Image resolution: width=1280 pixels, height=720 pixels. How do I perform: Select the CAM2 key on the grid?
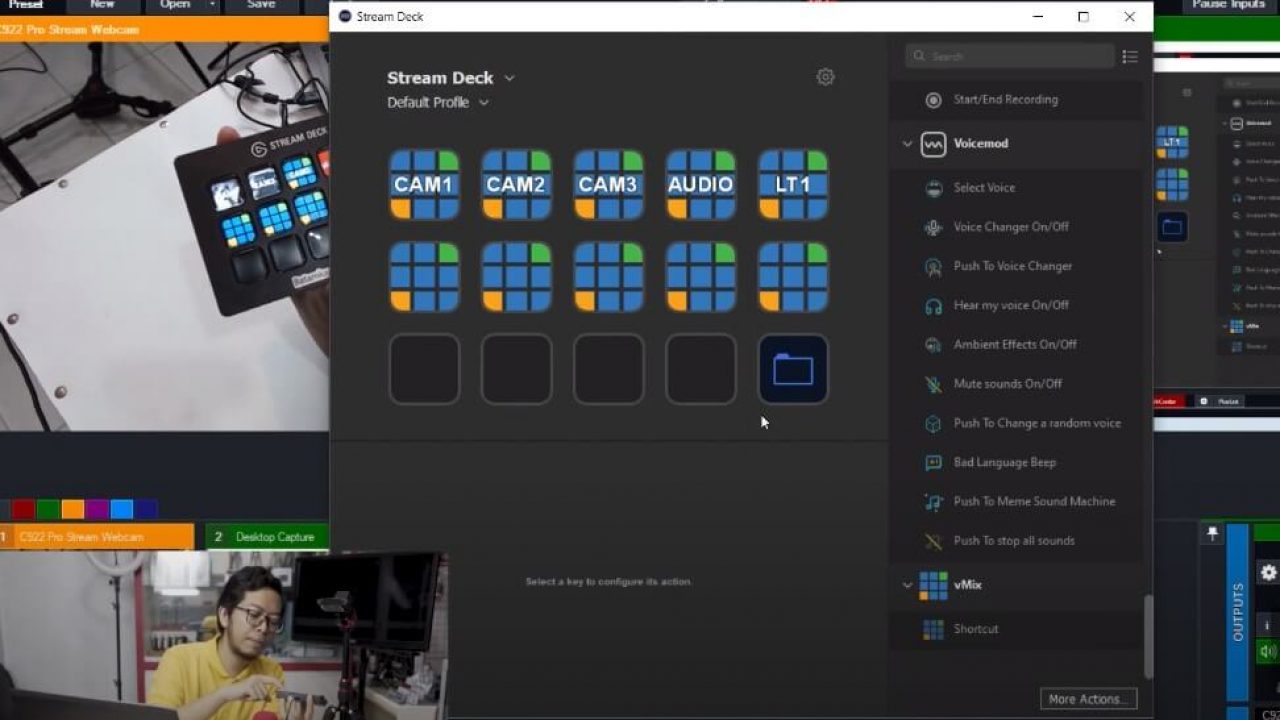coord(516,185)
